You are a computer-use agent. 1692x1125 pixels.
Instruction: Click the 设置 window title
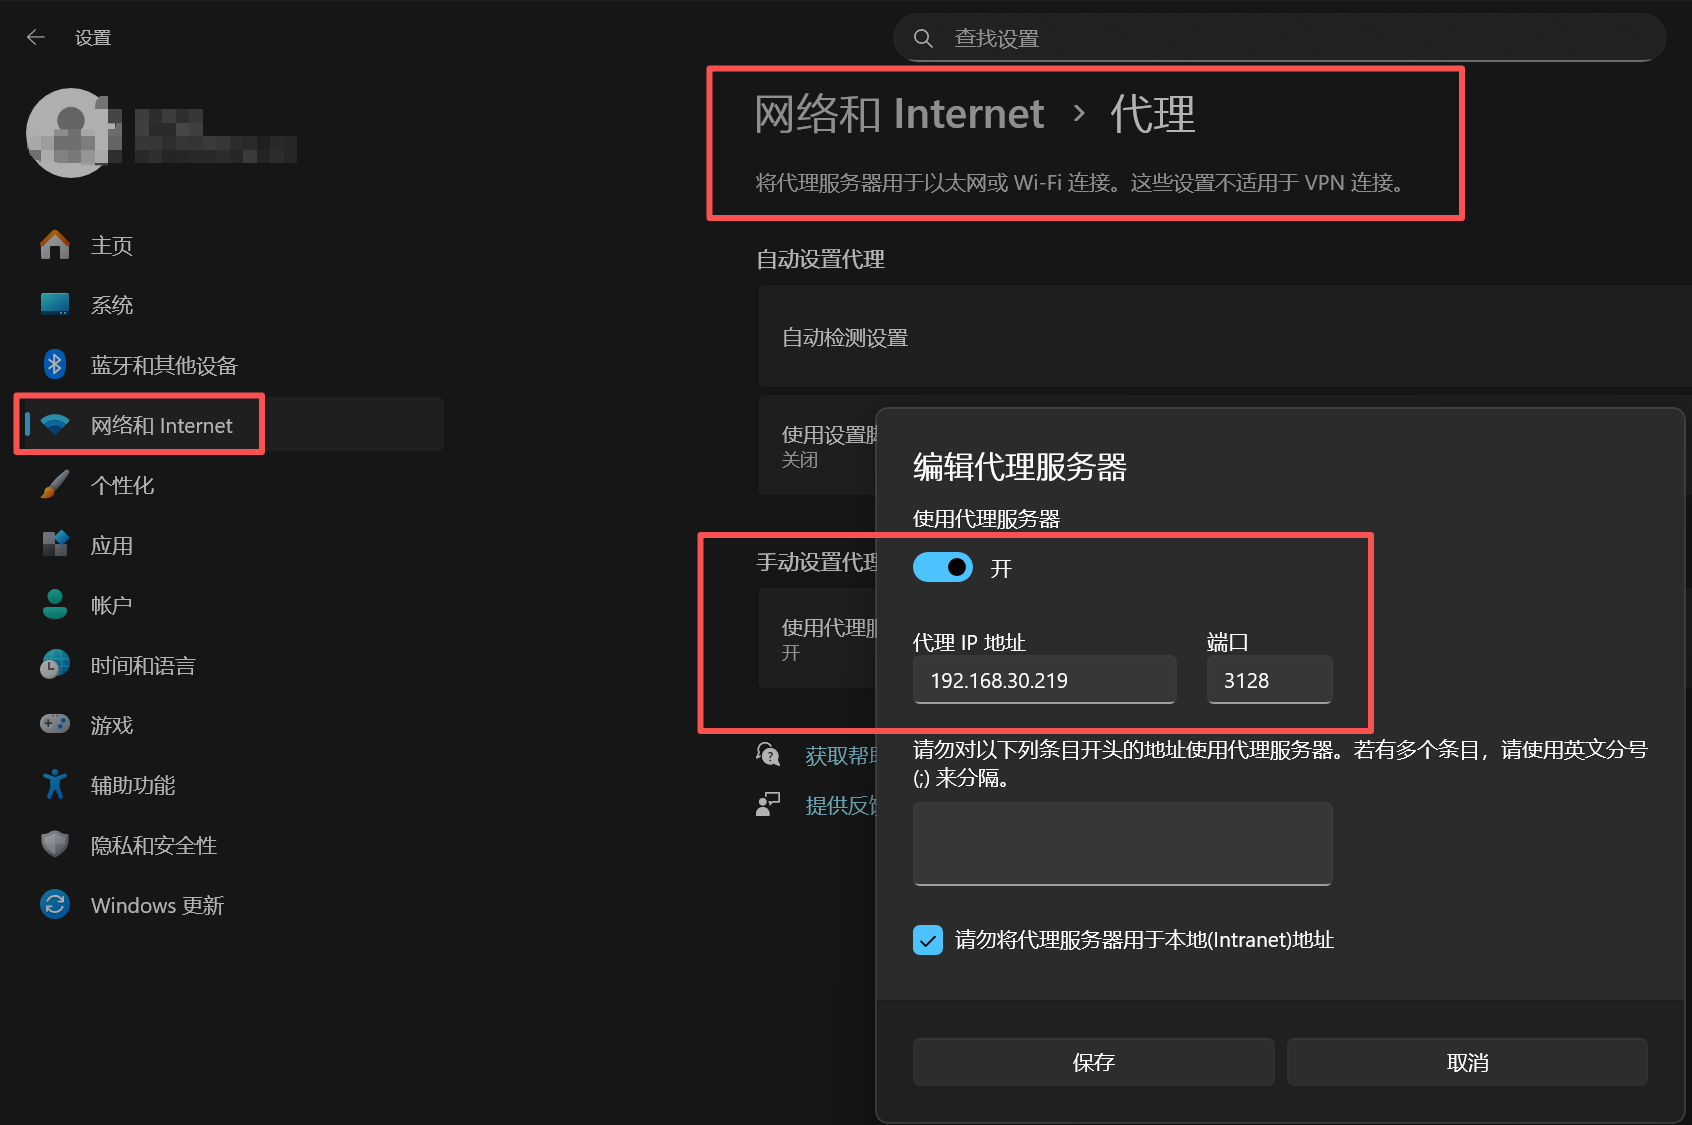[x=93, y=38]
